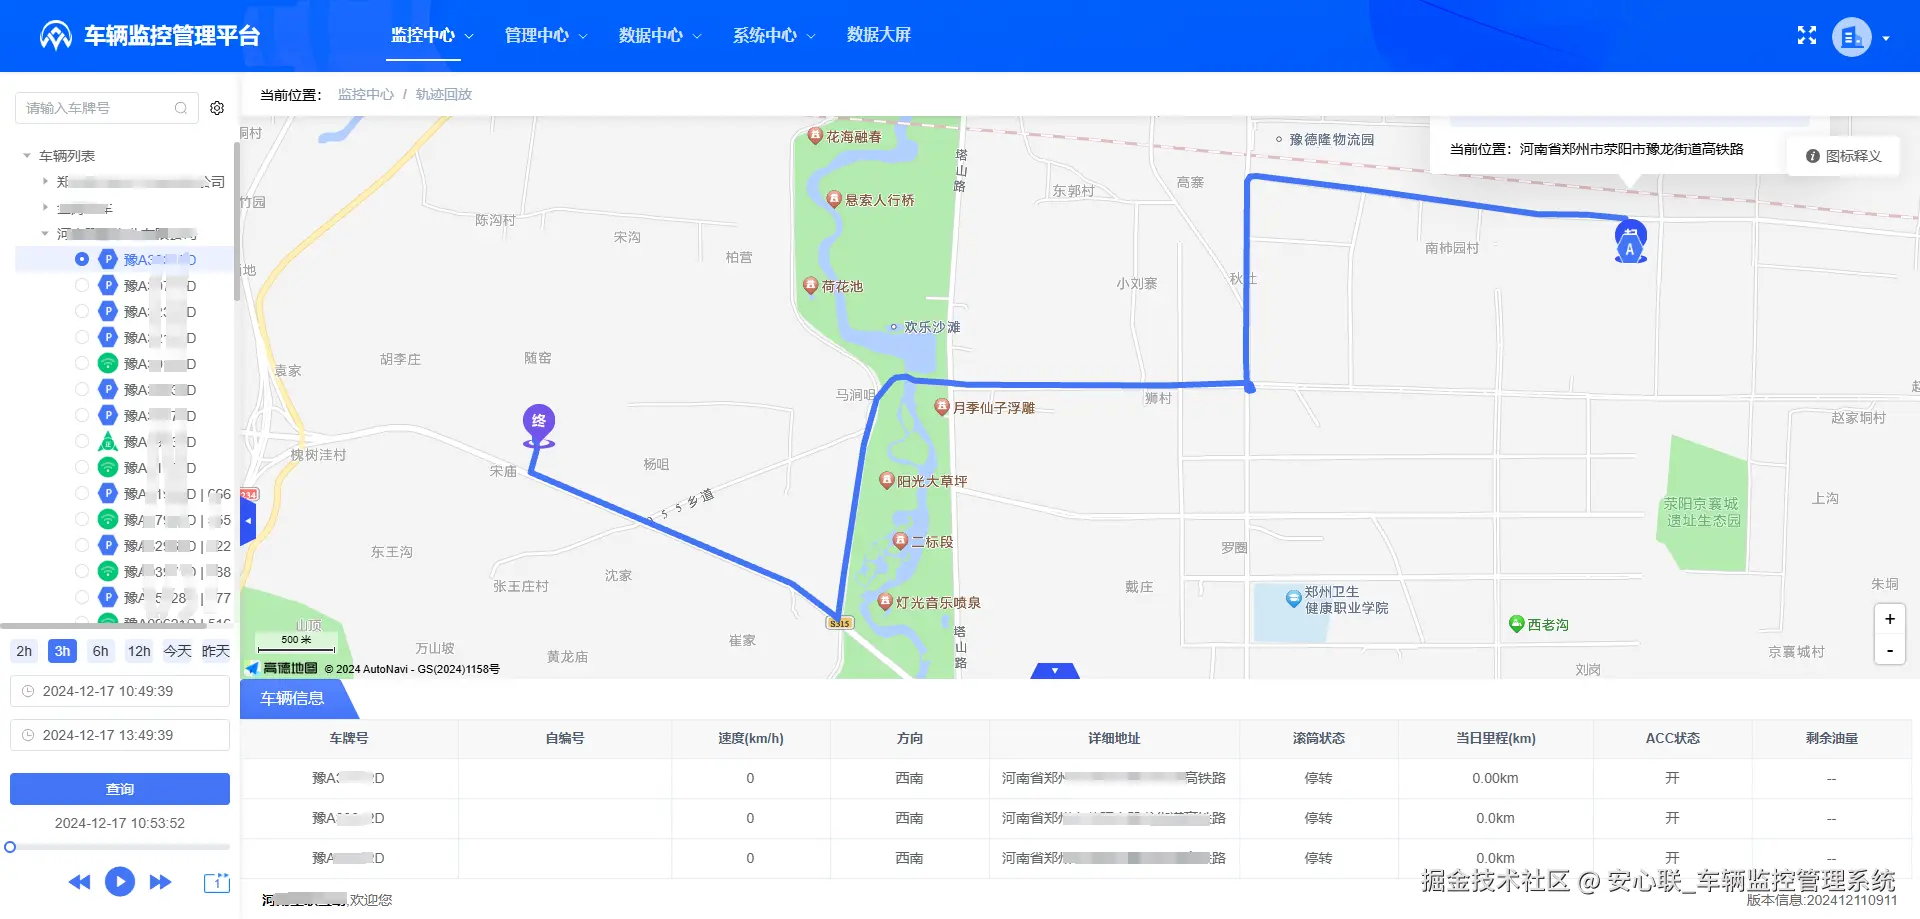
Task: Click the 花海融春 scenic spot marker
Action: tap(815, 136)
